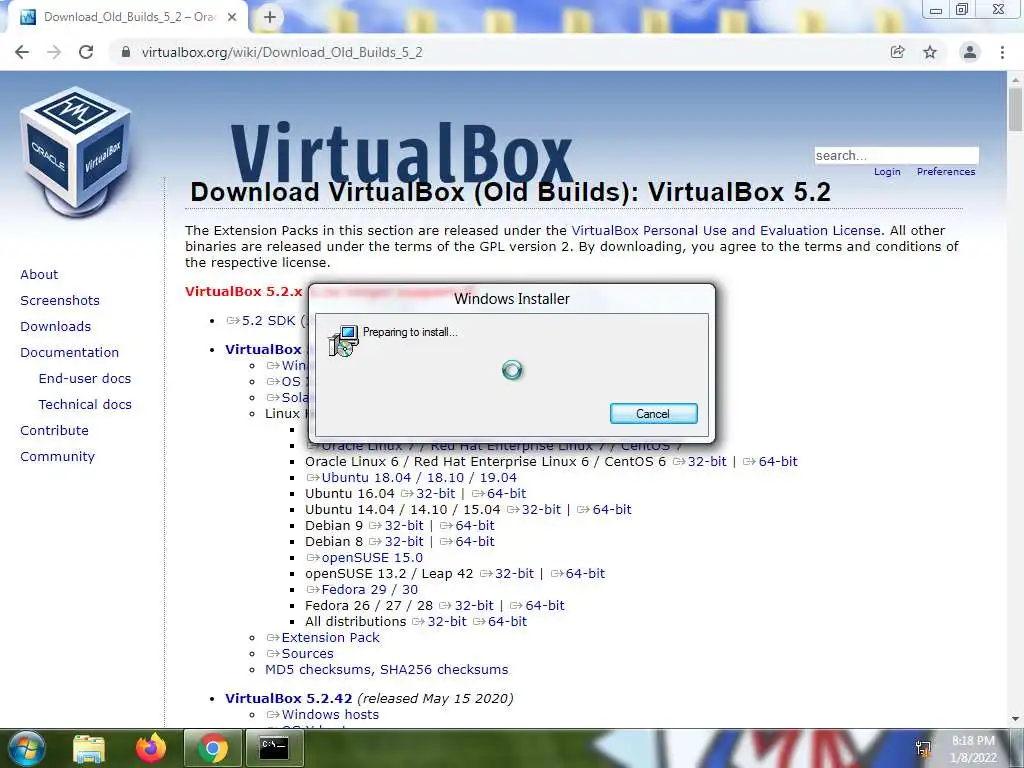The height and width of the screenshot is (768, 1024).
Task: Cancel the Windows Installer dialog
Action: pyautogui.click(x=654, y=413)
